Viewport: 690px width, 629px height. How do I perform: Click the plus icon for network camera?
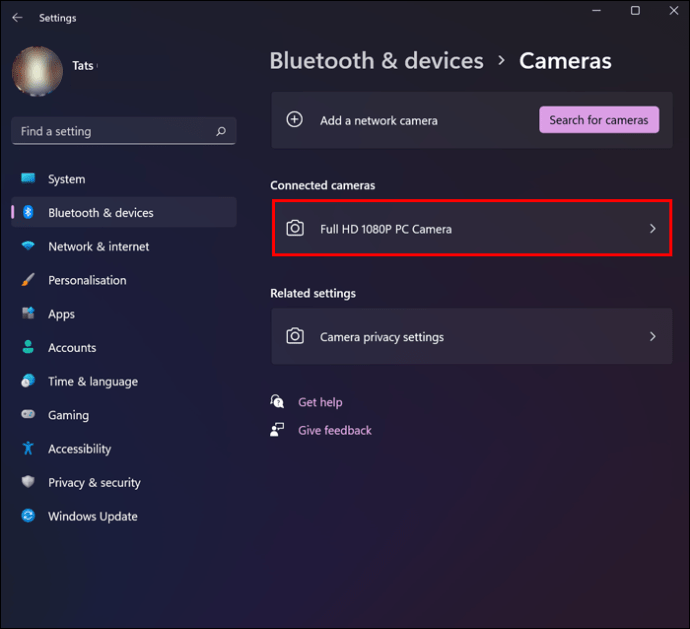(294, 119)
